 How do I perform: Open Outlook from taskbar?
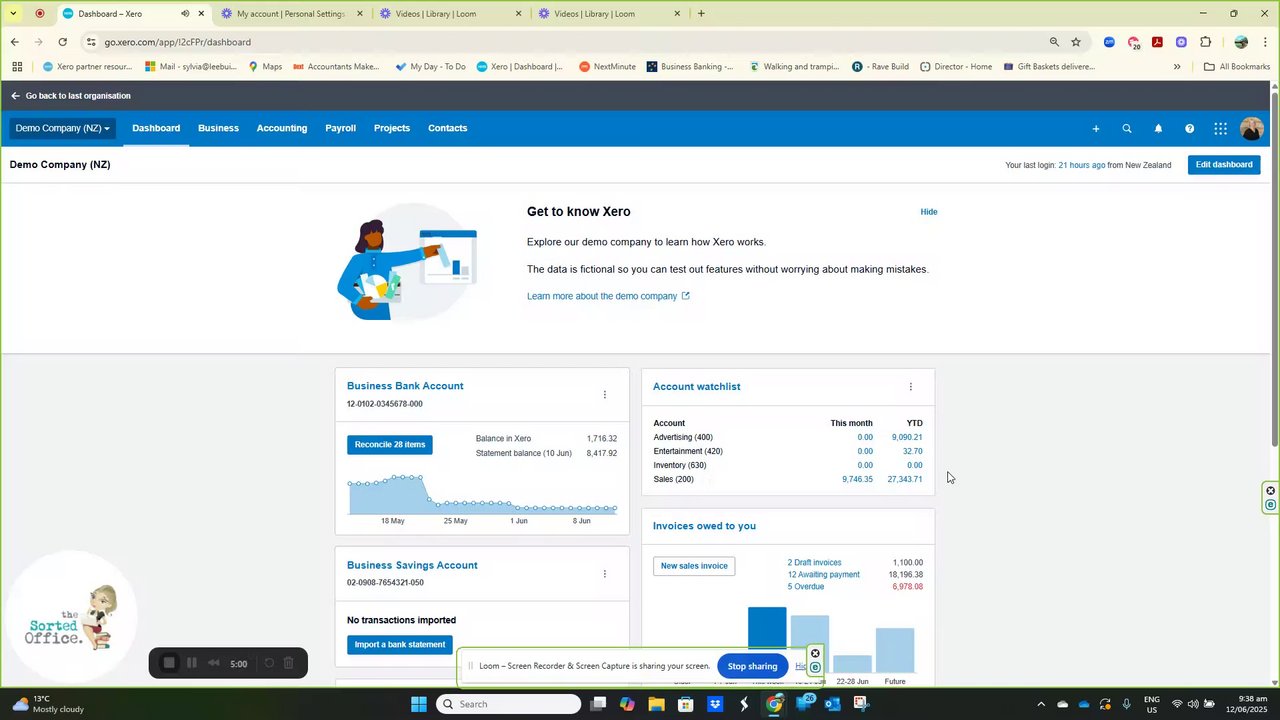coord(832,704)
